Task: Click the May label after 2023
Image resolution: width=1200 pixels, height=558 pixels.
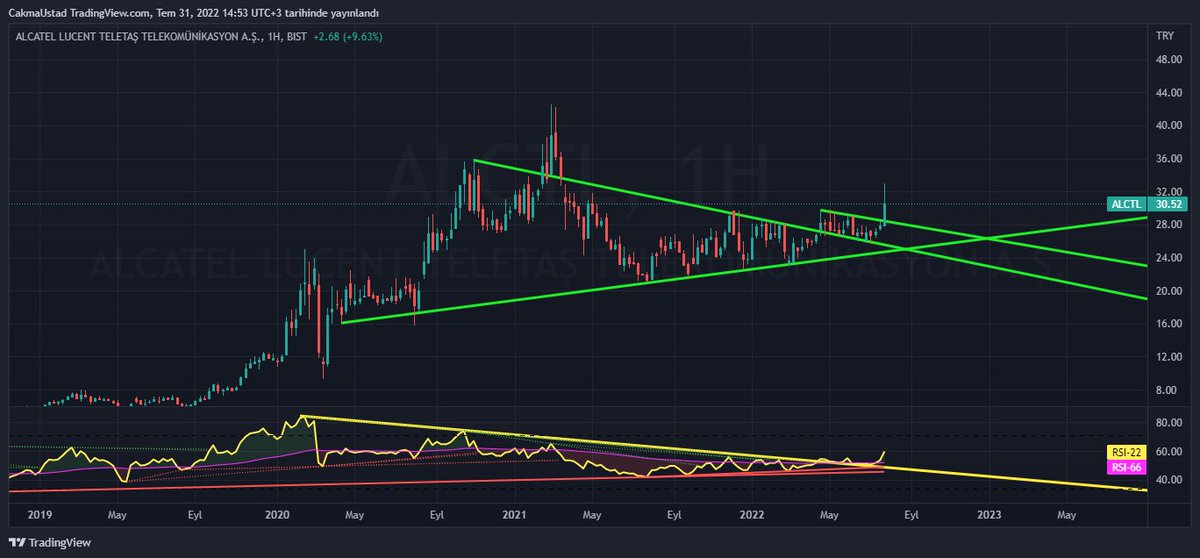Action: (1066, 516)
